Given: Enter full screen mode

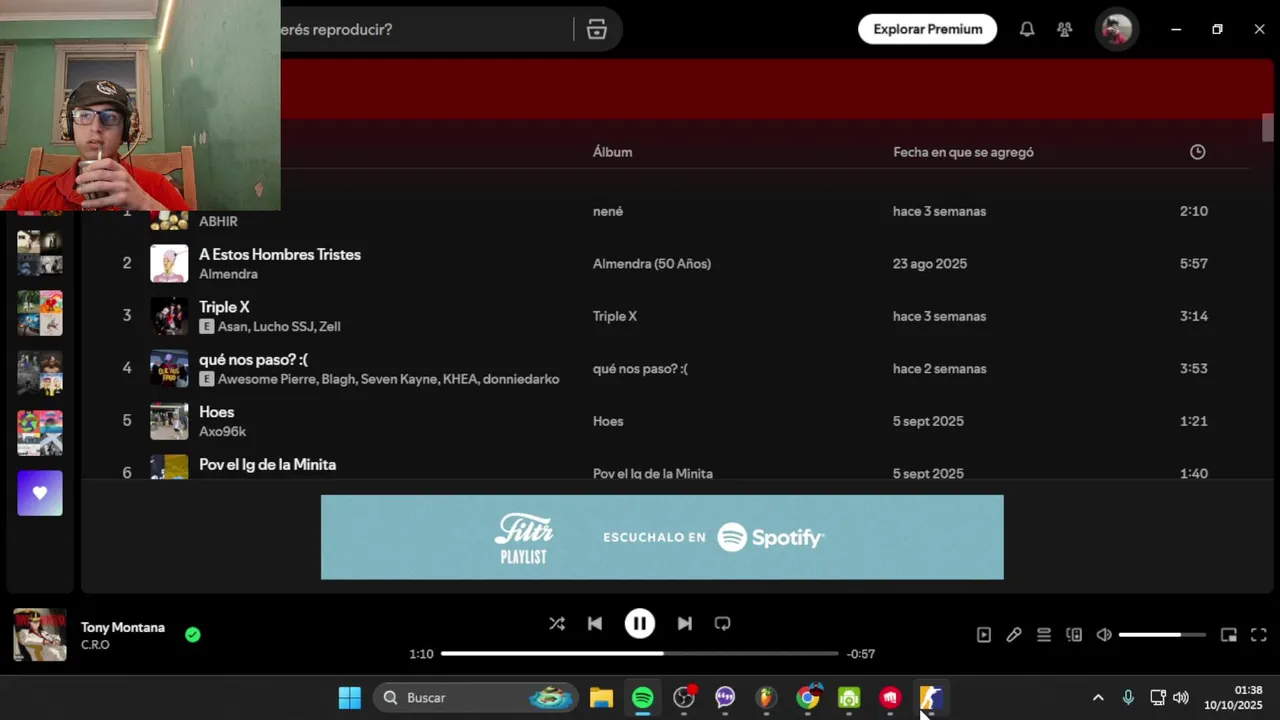Looking at the screenshot, I should pos(1259,635).
